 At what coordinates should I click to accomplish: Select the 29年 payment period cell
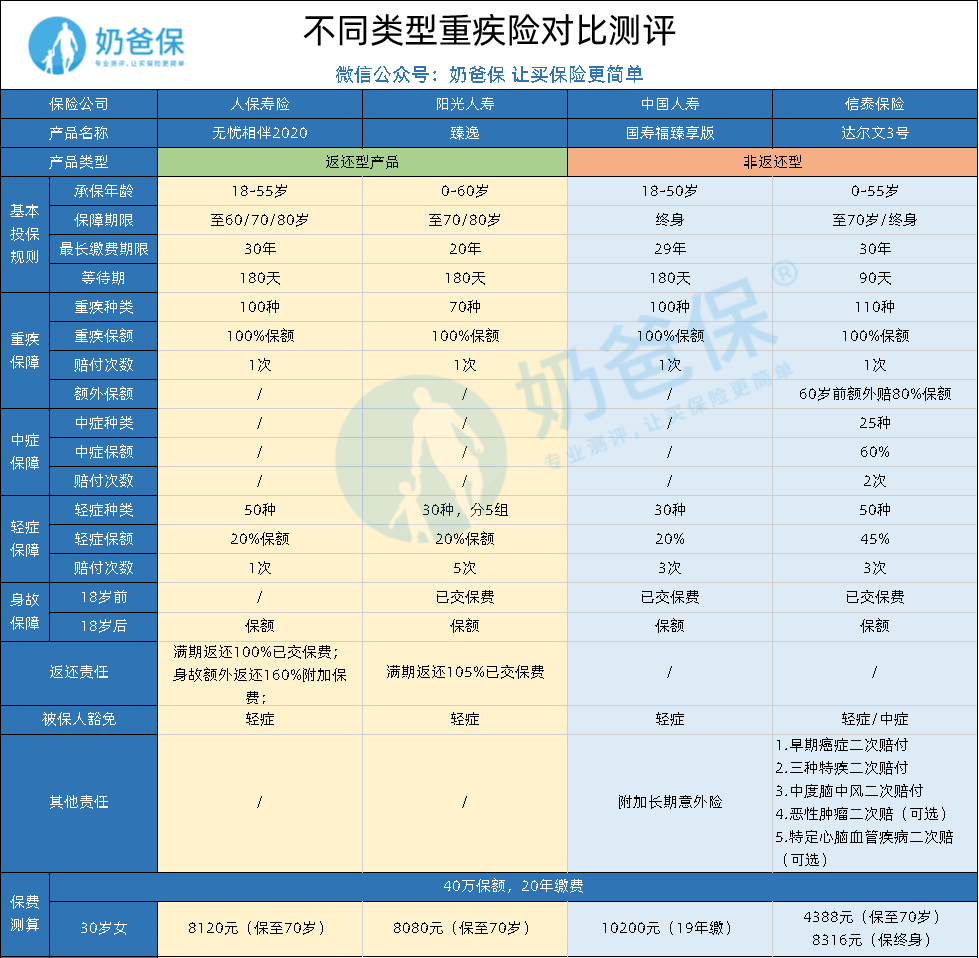point(670,249)
